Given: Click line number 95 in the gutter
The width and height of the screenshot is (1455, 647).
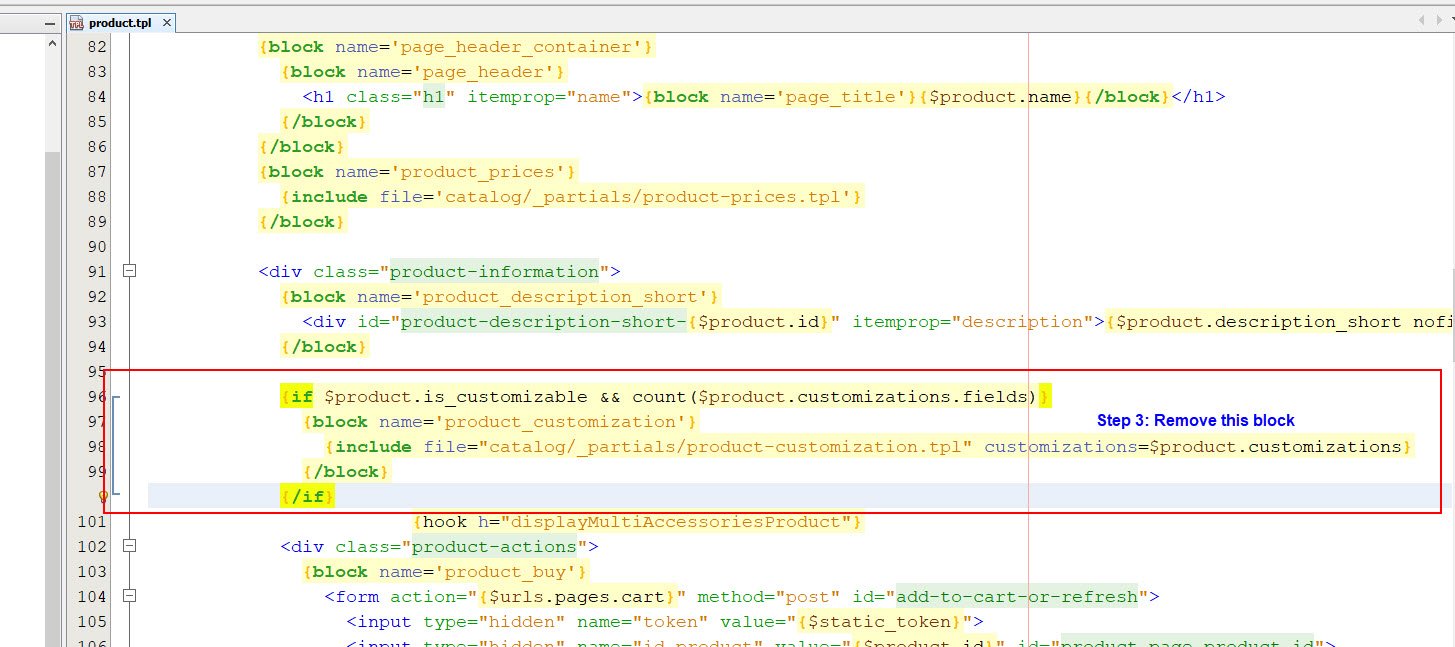Looking at the screenshot, I should point(97,372).
